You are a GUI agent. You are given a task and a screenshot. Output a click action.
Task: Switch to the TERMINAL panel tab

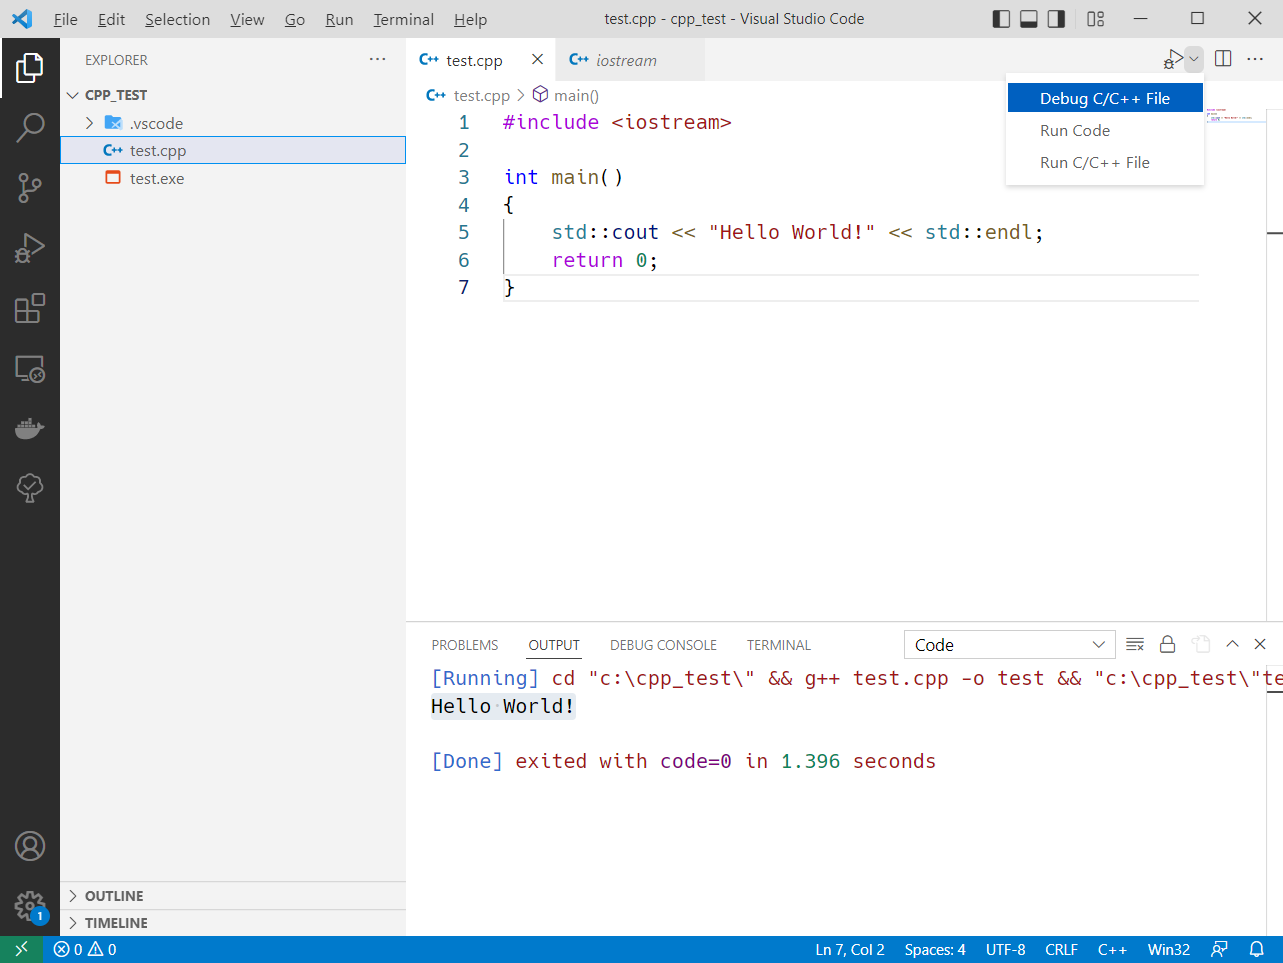coord(778,645)
